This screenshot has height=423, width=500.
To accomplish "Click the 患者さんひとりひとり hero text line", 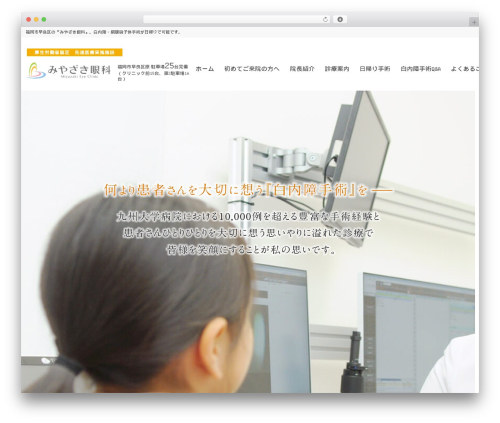I will tap(248, 233).
